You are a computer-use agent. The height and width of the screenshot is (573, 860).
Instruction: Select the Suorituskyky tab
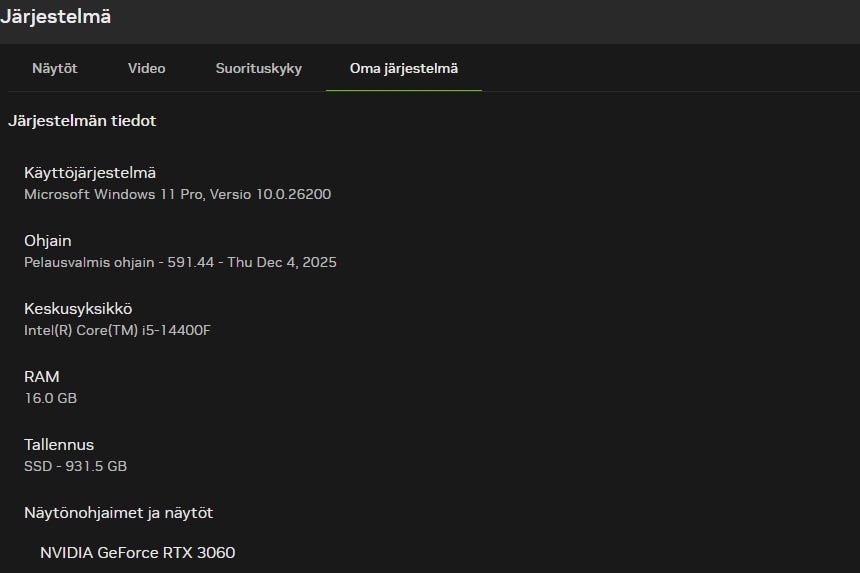pos(258,69)
